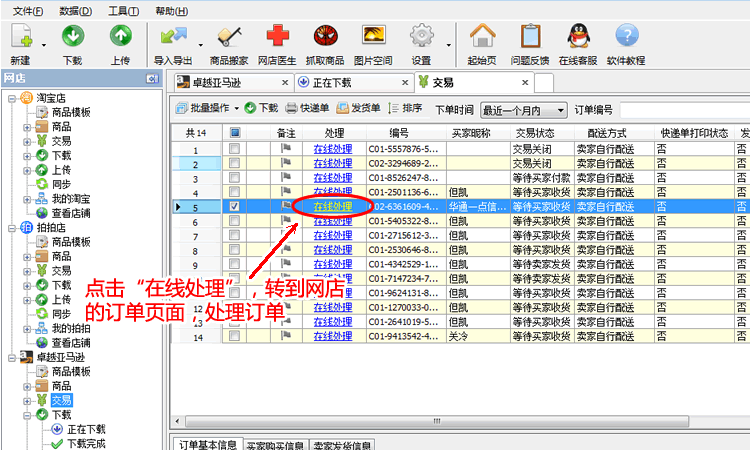Click 下载 in the order toolbar
This screenshot has width=750, height=450.
[x=261, y=109]
